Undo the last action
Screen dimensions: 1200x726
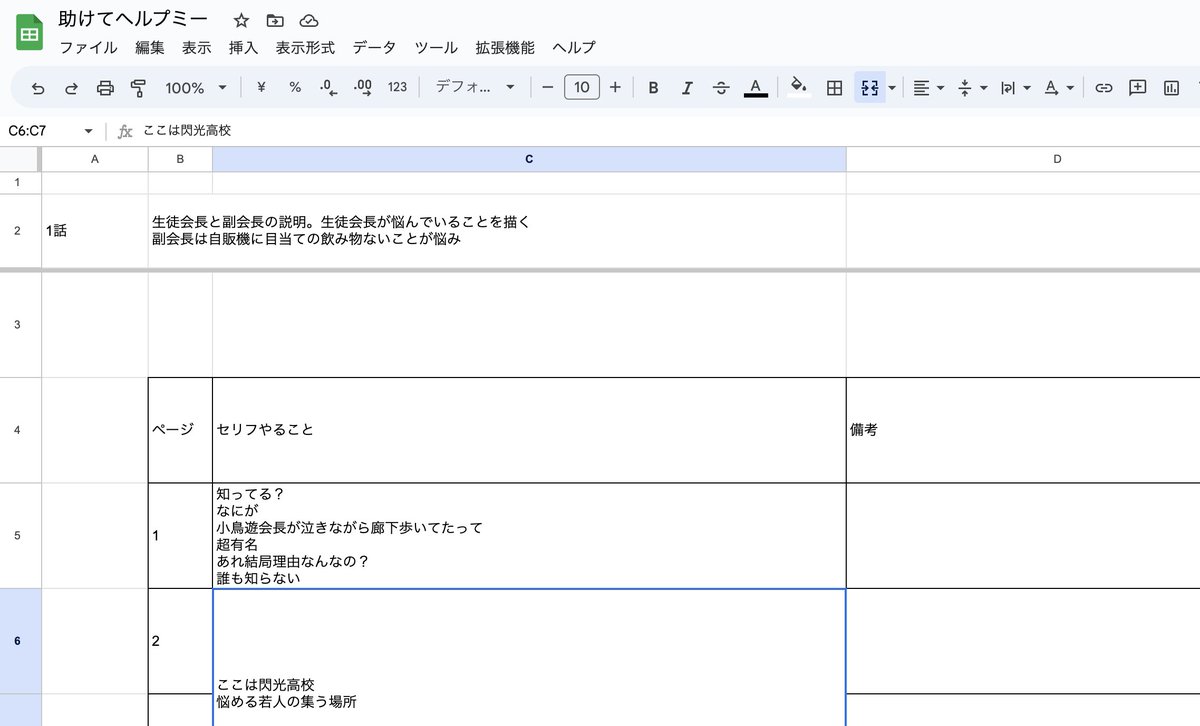38,88
